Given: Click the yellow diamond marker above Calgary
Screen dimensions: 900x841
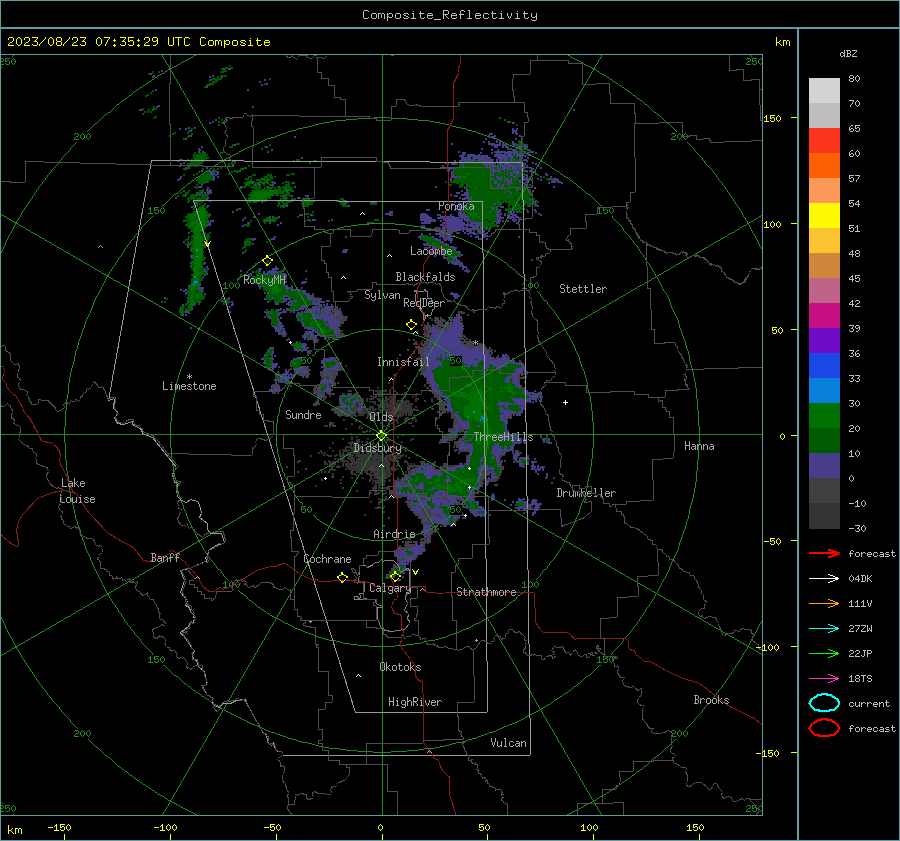Looking at the screenshot, I should click(x=395, y=576).
